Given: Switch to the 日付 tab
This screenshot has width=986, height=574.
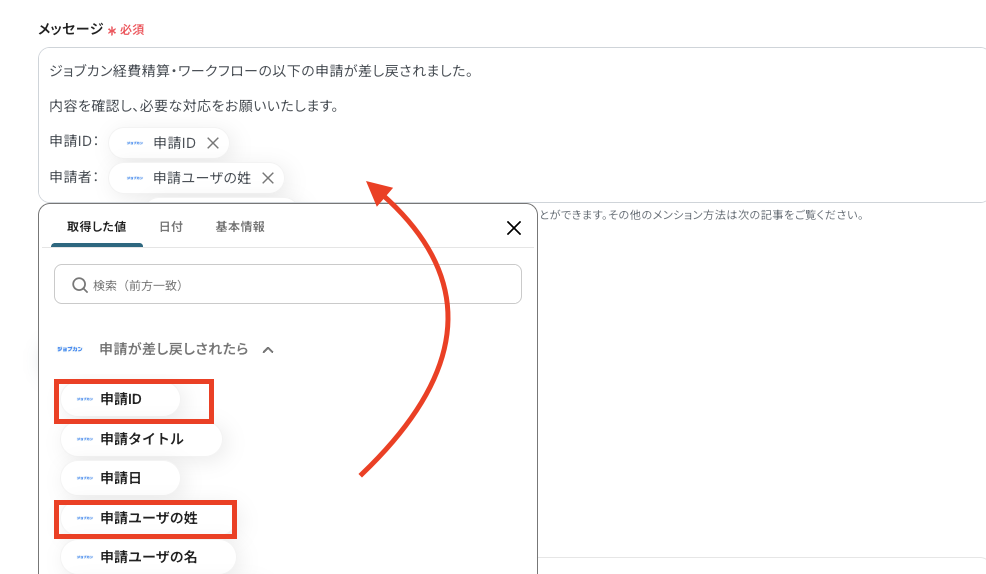Looking at the screenshot, I should point(171,227).
